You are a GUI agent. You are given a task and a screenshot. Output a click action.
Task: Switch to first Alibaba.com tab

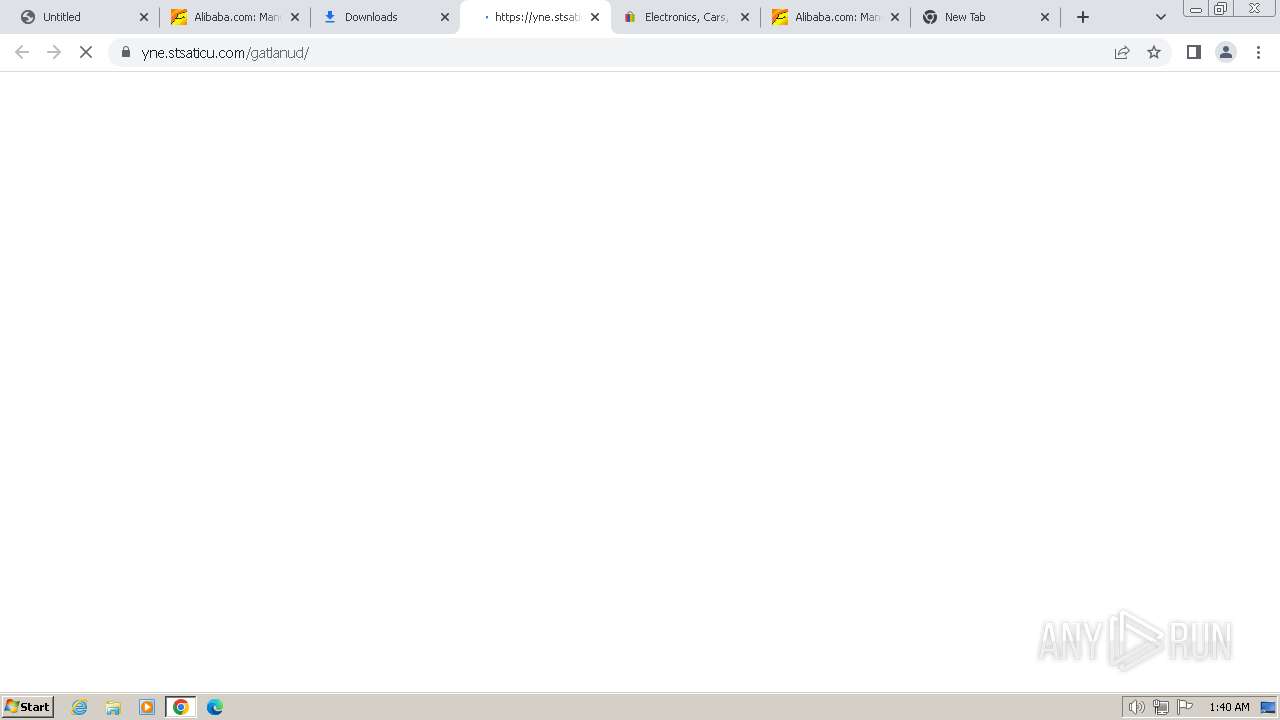[235, 17]
